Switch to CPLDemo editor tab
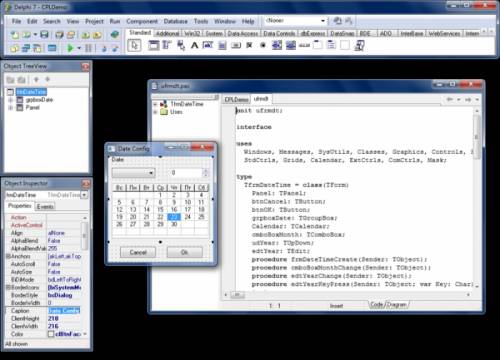500x360 pixels. point(236,99)
